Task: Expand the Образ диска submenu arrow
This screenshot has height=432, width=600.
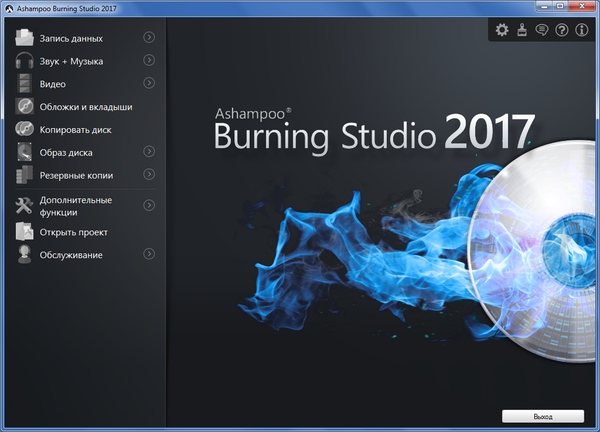Action: coord(149,152)
